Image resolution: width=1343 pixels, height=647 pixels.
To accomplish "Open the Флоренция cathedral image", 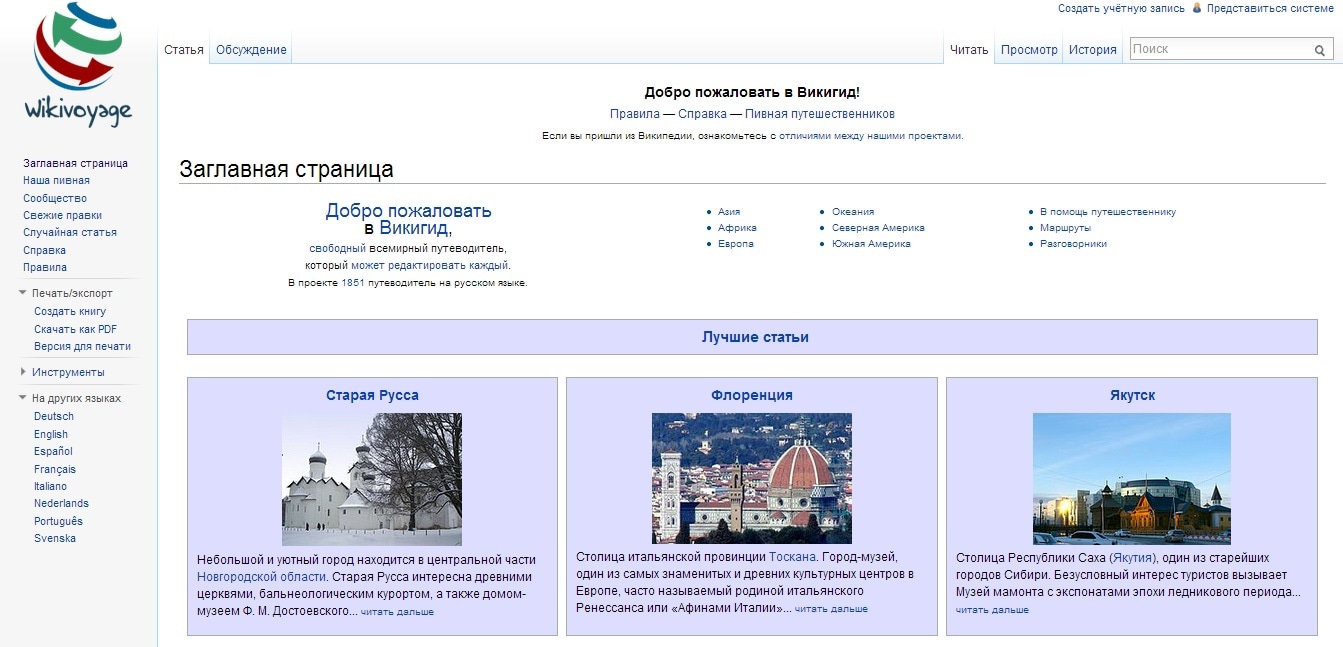I will point(751,478).
